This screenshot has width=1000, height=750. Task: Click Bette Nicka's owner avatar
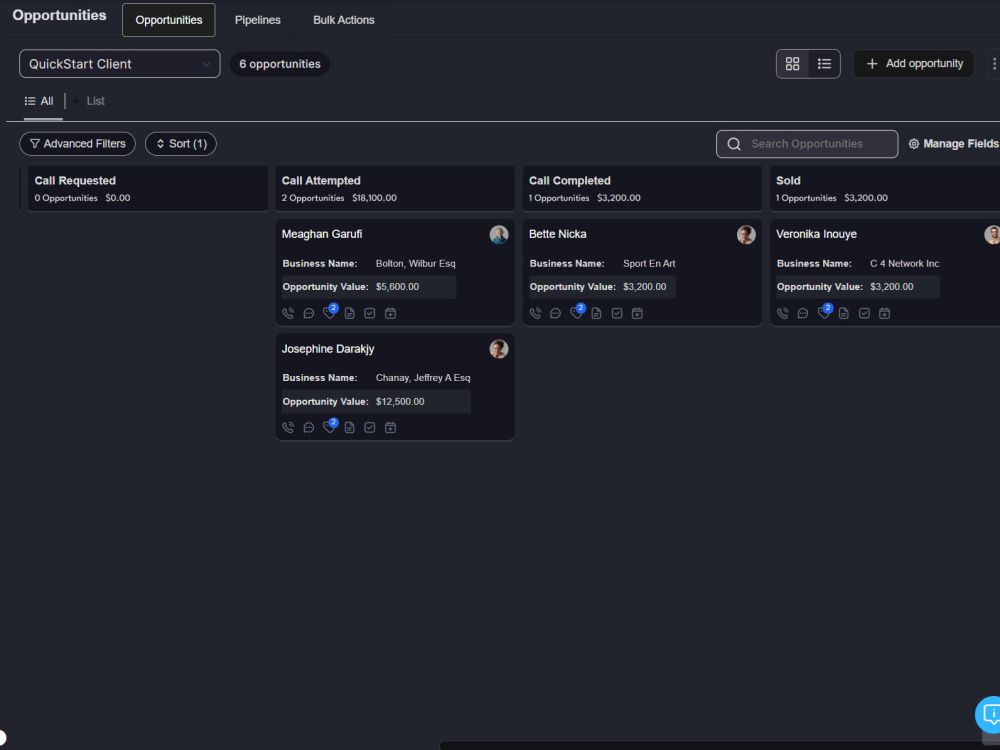pos(746,234)
